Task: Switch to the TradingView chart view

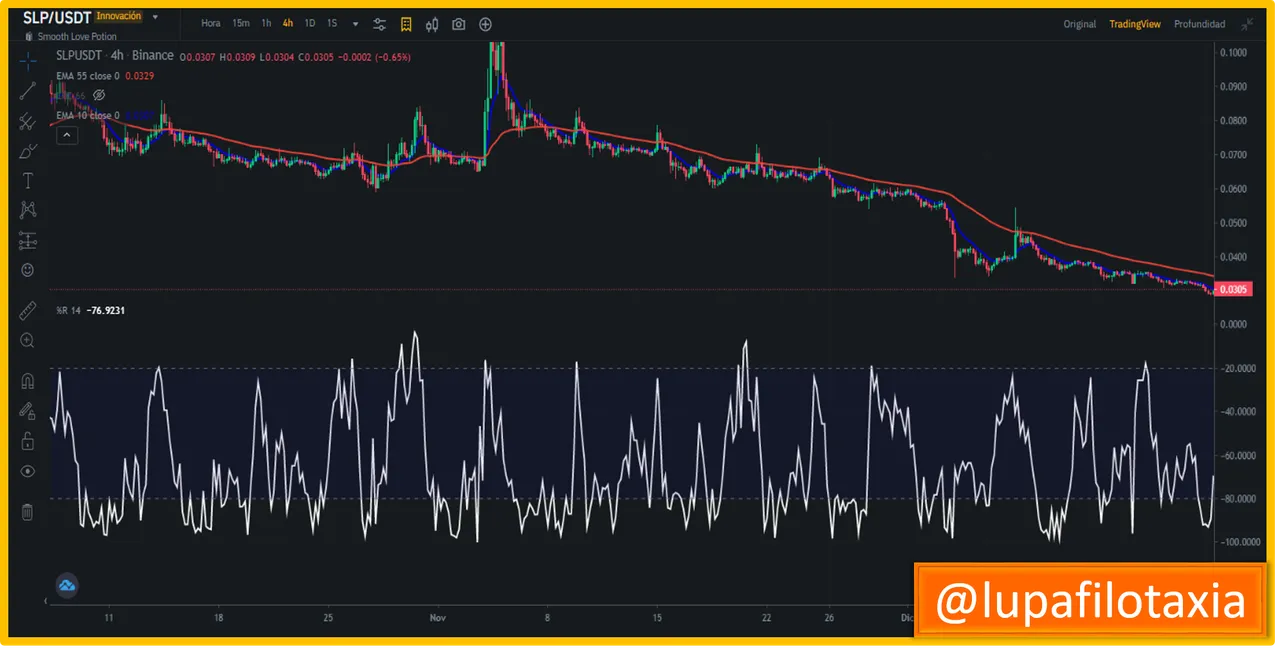Action: pyautogui.click(x=1135, y=24)
